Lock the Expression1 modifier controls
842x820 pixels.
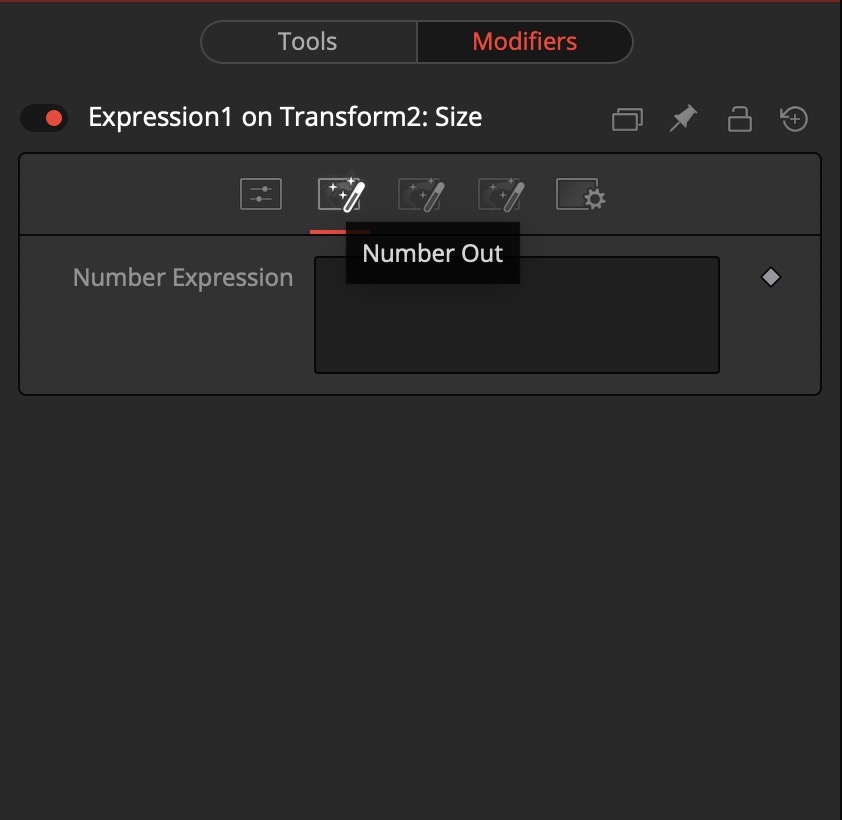pos(739,119)
